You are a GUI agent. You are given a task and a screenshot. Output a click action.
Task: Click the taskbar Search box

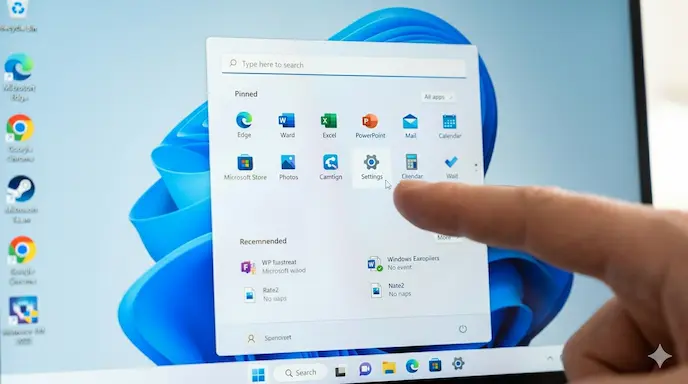[x=301, y=373]
